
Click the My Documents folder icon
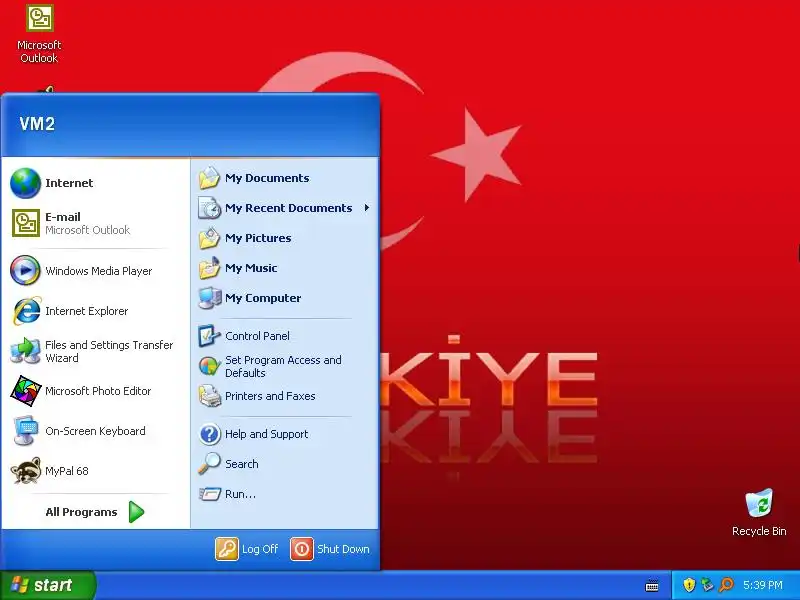pos(209,178)
